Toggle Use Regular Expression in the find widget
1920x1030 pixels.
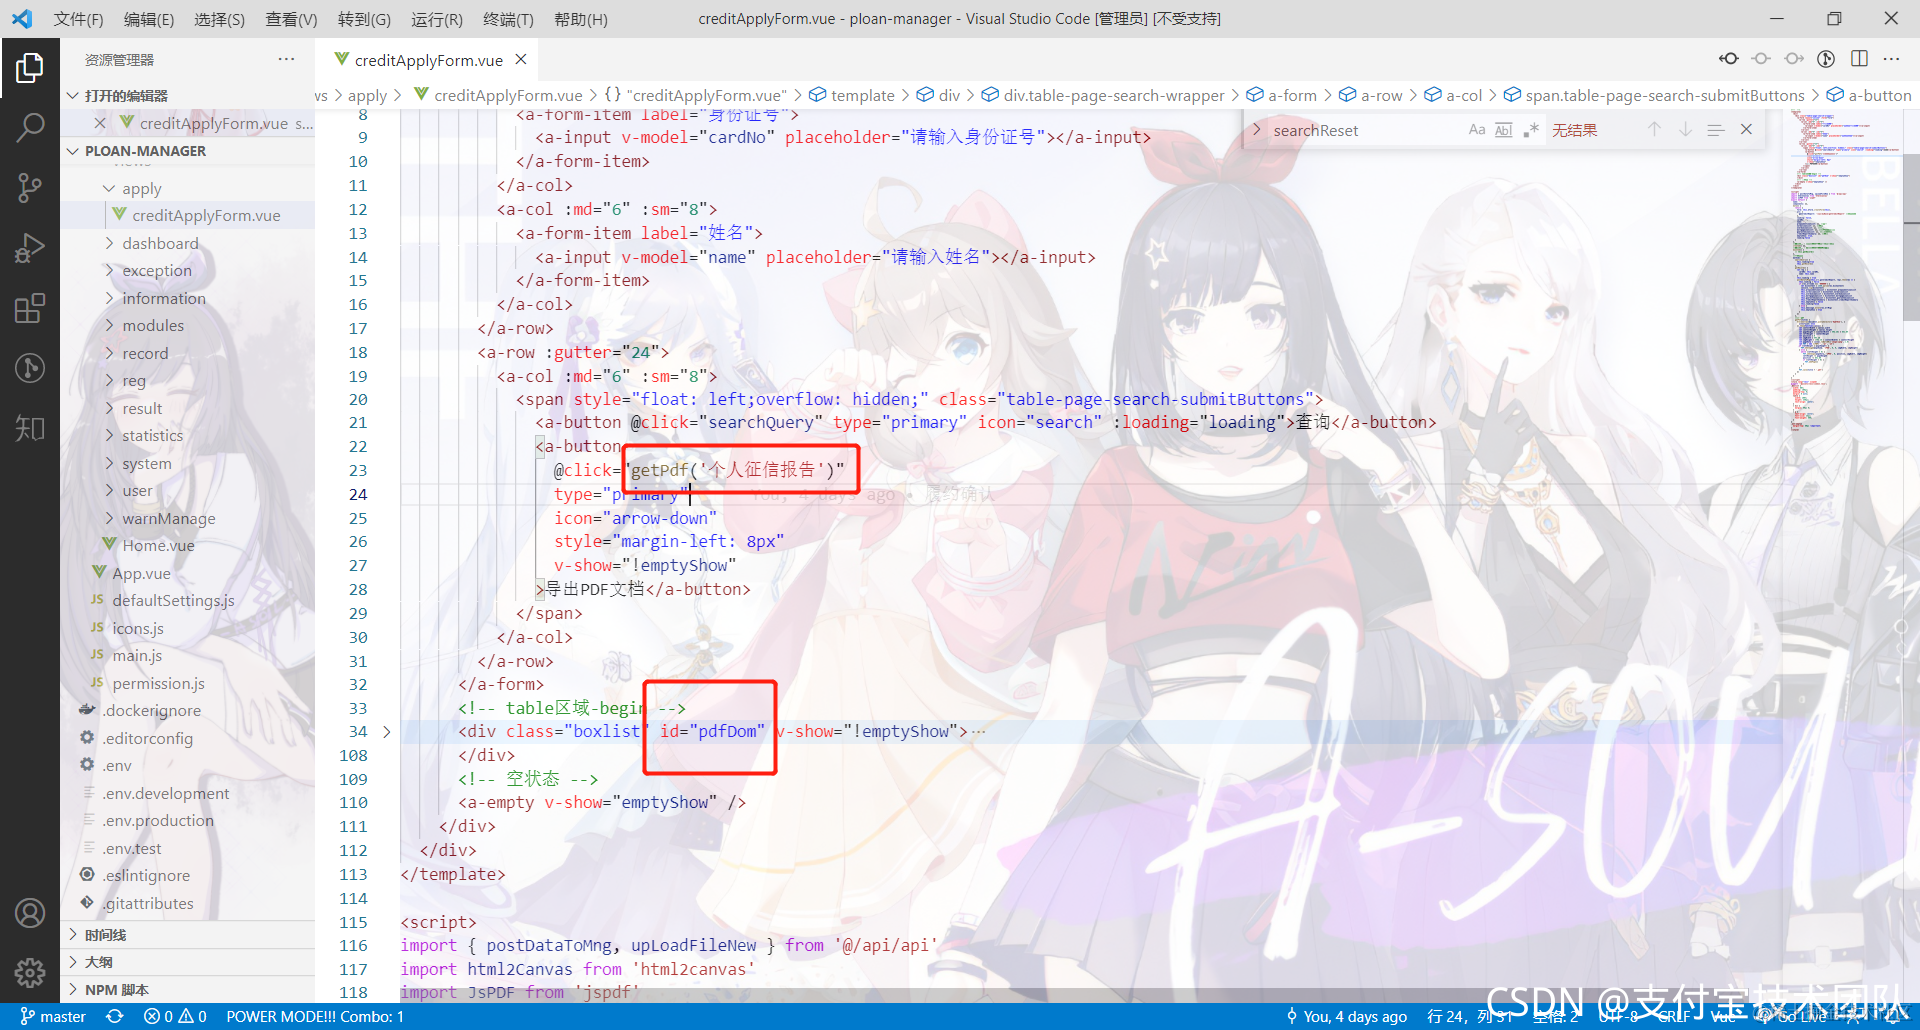coord(1530,130)
